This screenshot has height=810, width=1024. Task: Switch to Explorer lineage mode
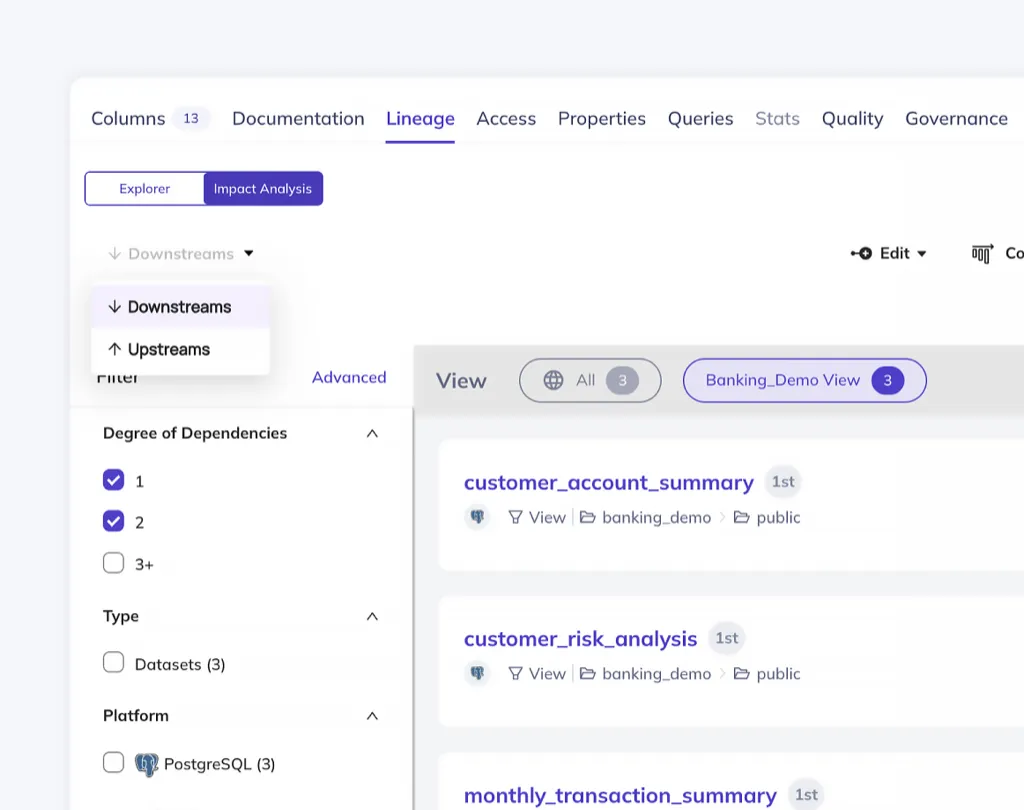145,189
